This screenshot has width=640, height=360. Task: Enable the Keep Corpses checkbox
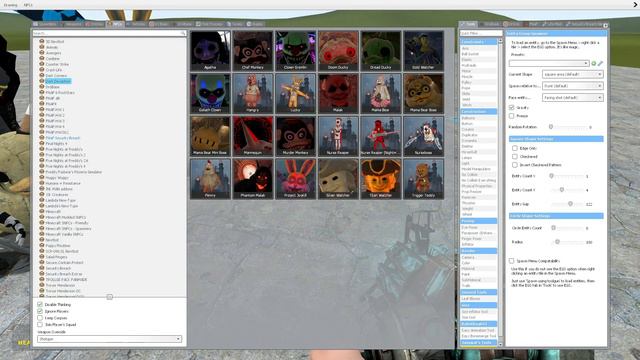[x=40, y=318]
